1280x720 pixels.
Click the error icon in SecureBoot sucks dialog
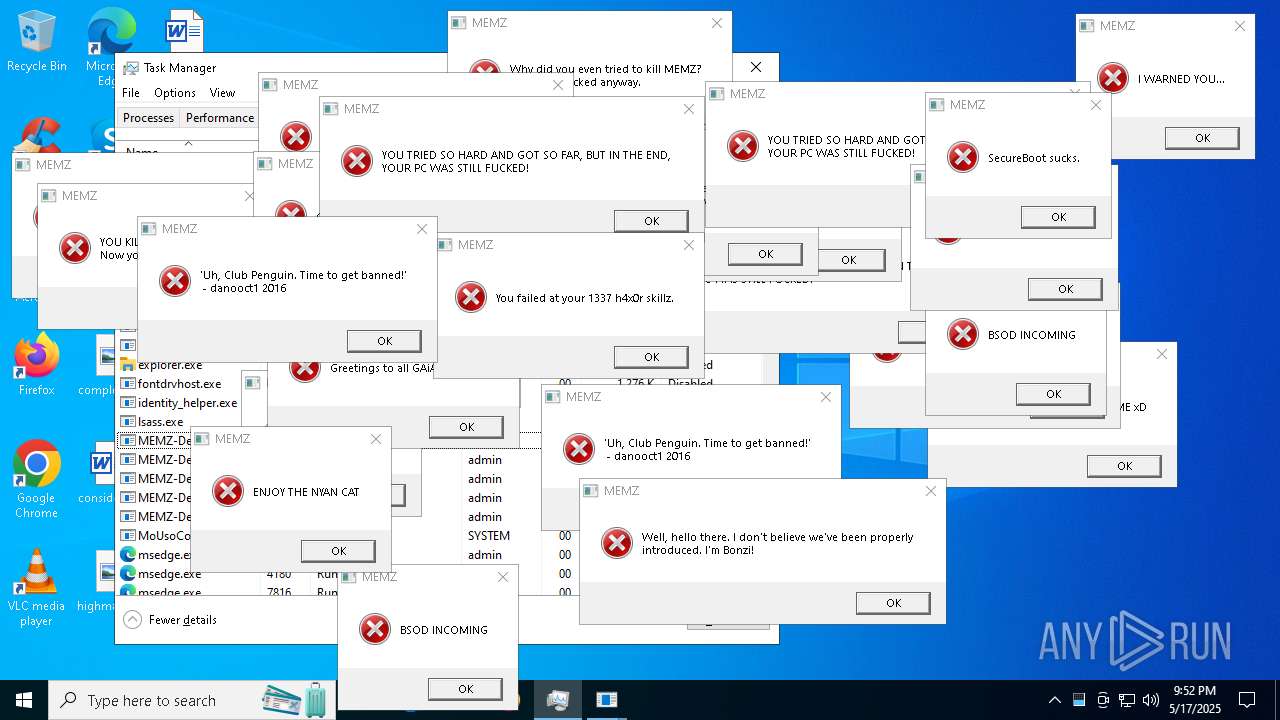[x=962, y=157]
